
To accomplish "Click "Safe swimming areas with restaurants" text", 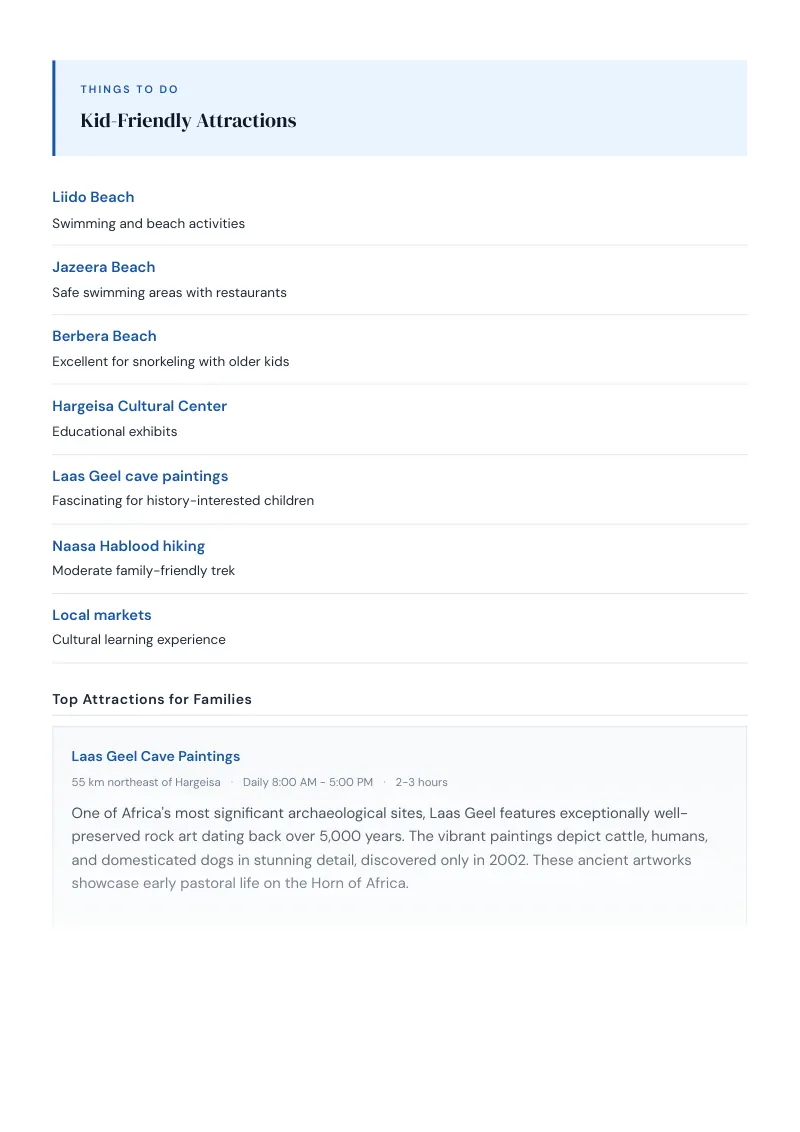I will tap(169, 292).
